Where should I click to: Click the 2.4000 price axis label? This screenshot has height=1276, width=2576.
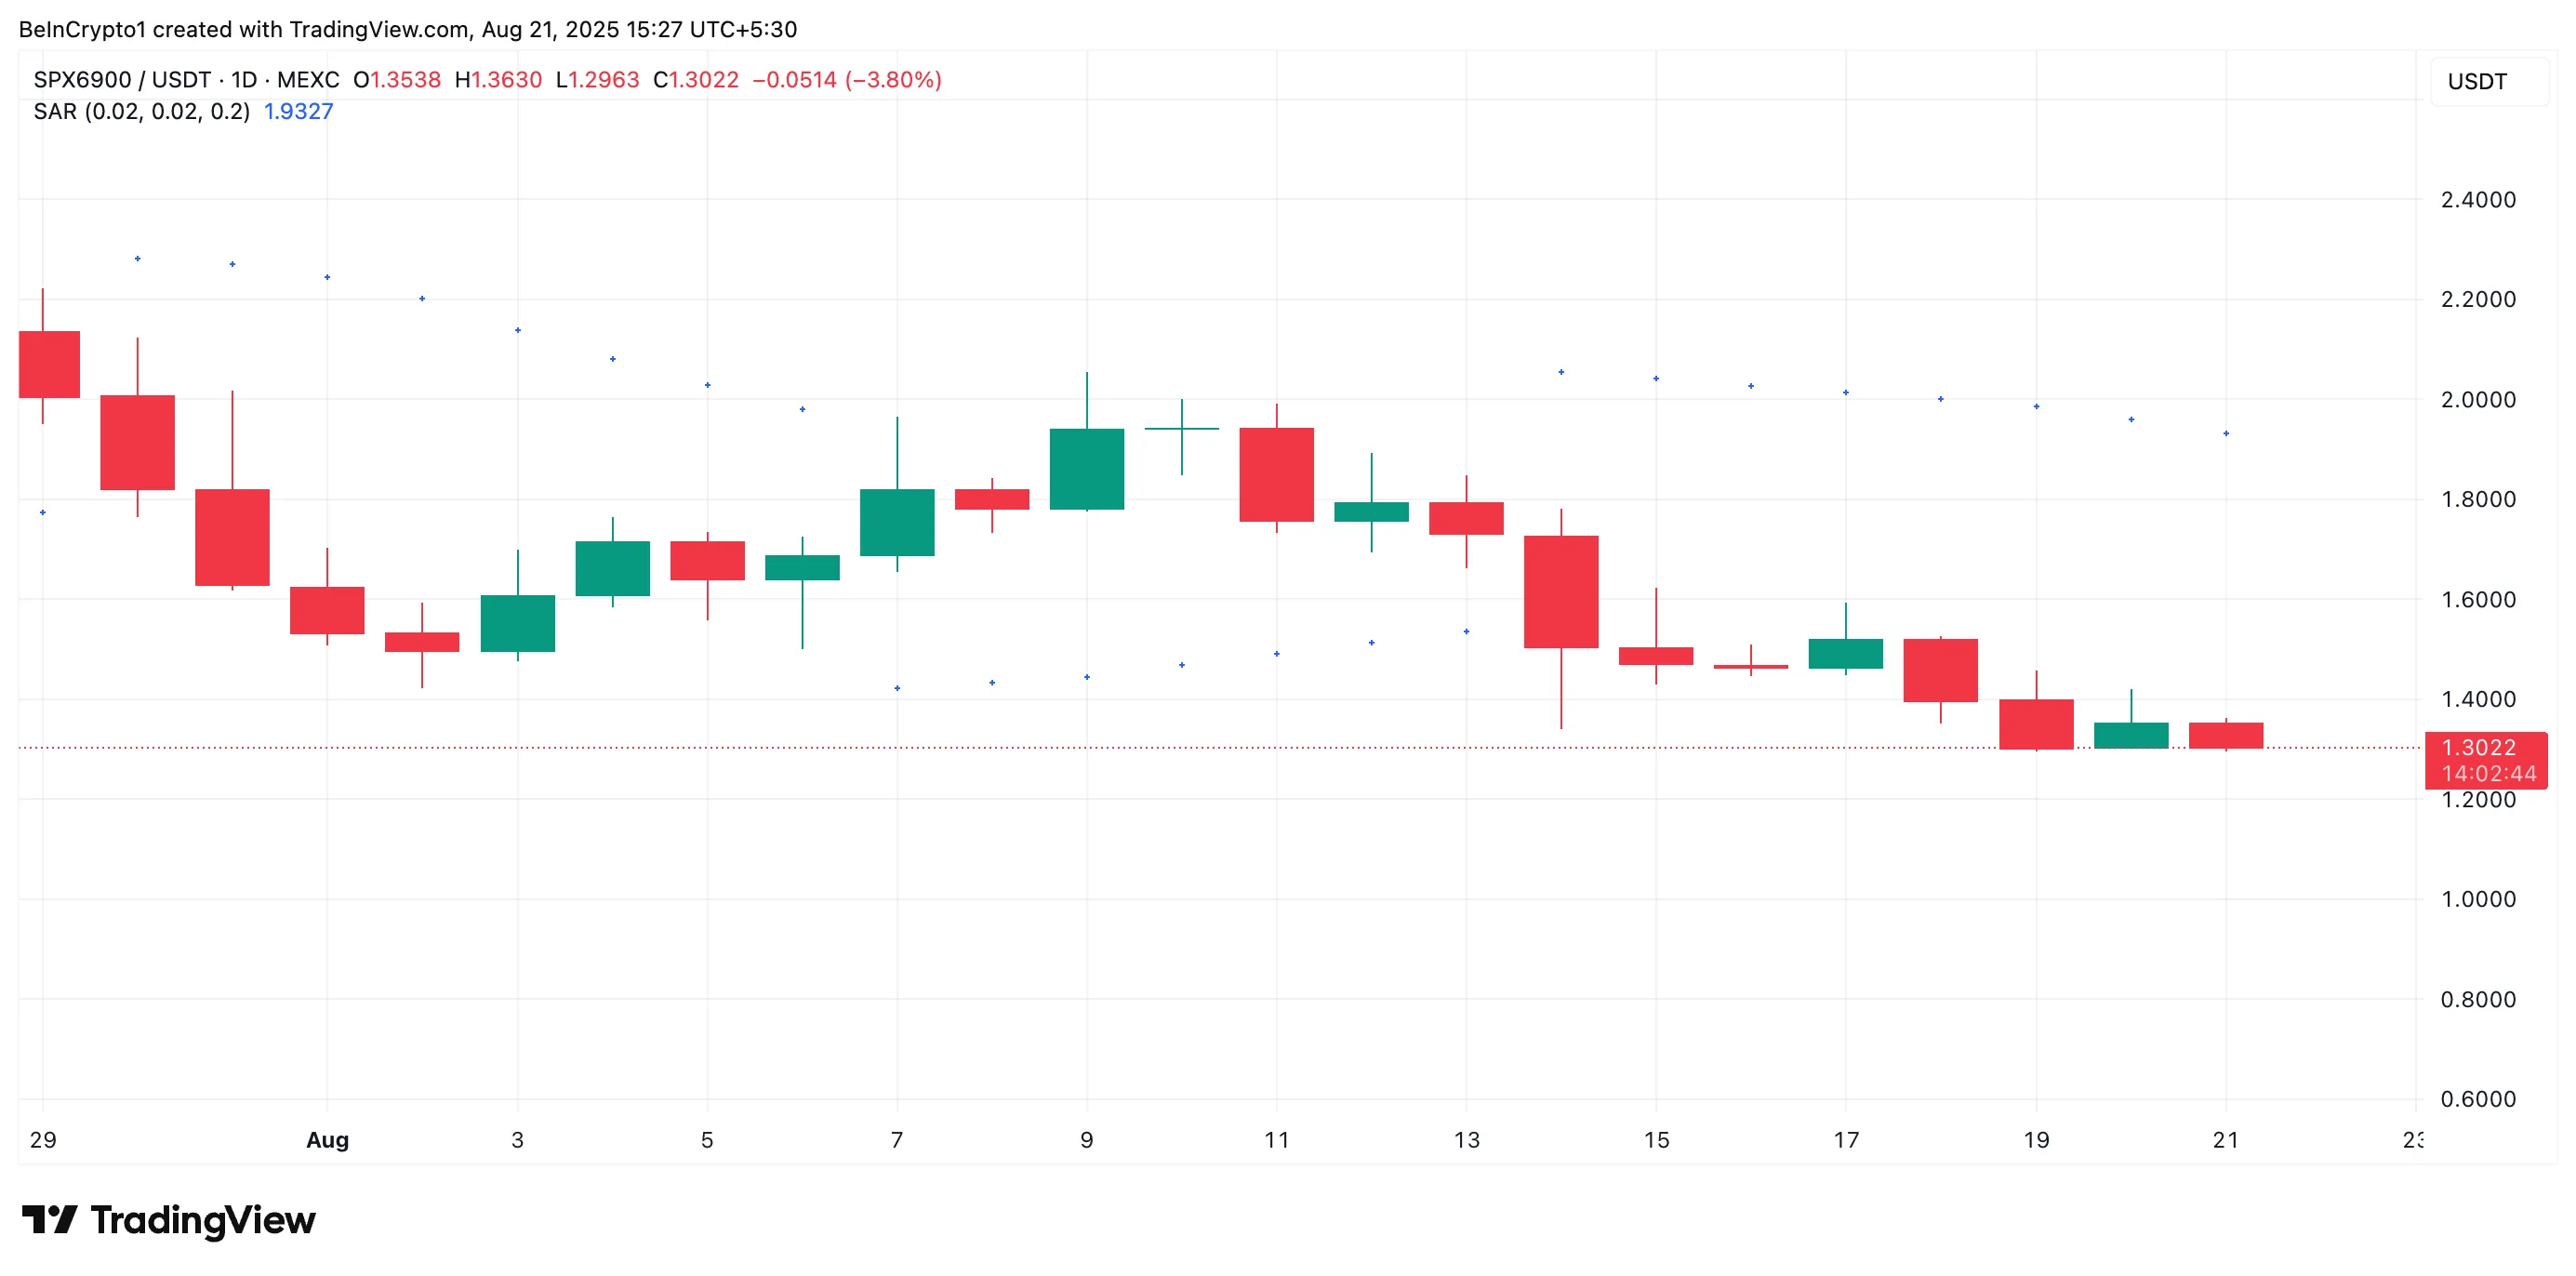tap(2478, 200)
